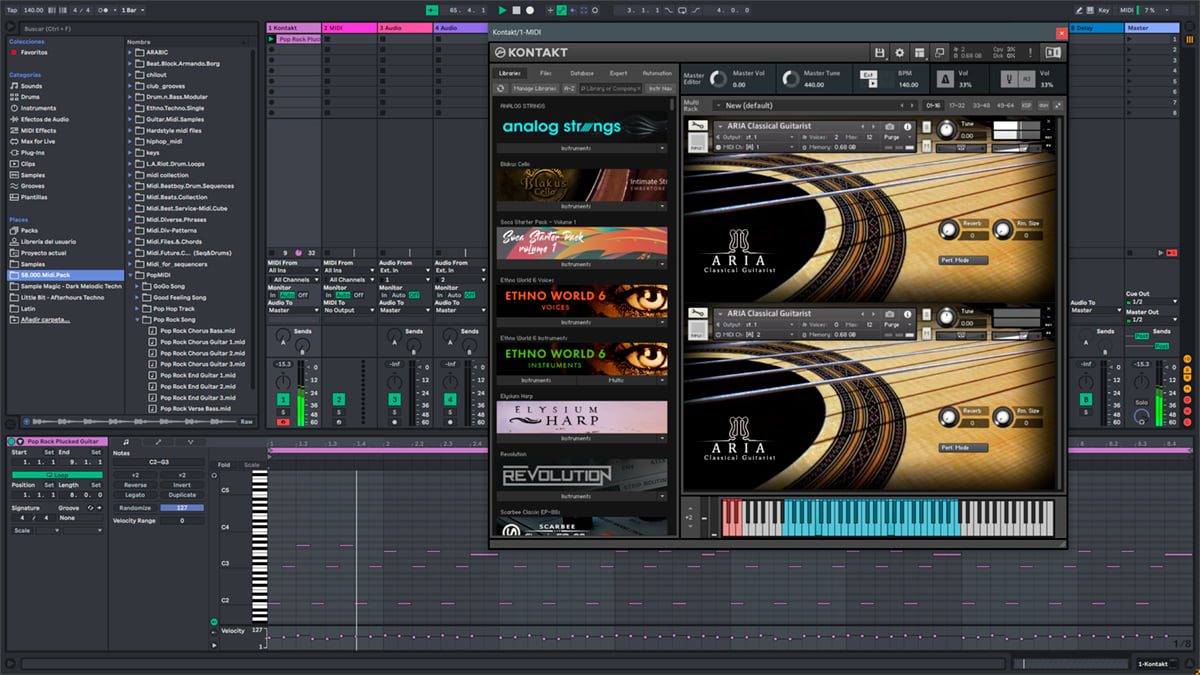Toggle Kontakt sidebar browser view icon
1200x675 pixels.
click(1052, 52)
